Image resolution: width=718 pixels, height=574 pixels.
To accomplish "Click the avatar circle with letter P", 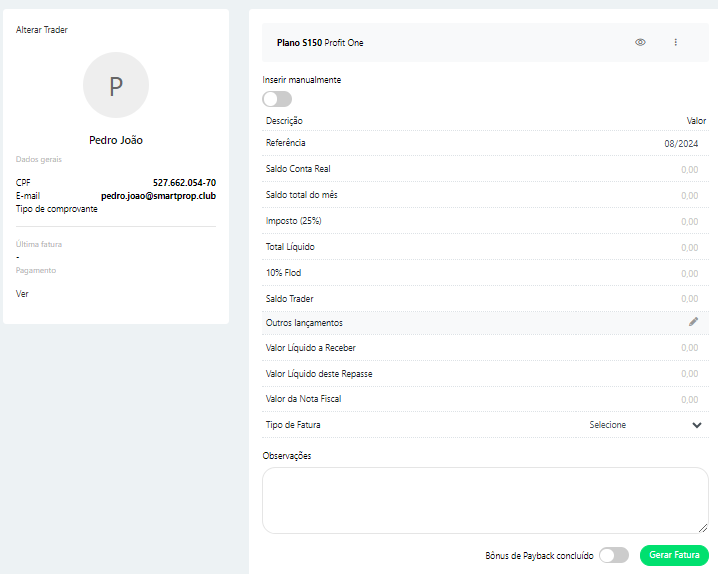I will [x=116, y=86].
